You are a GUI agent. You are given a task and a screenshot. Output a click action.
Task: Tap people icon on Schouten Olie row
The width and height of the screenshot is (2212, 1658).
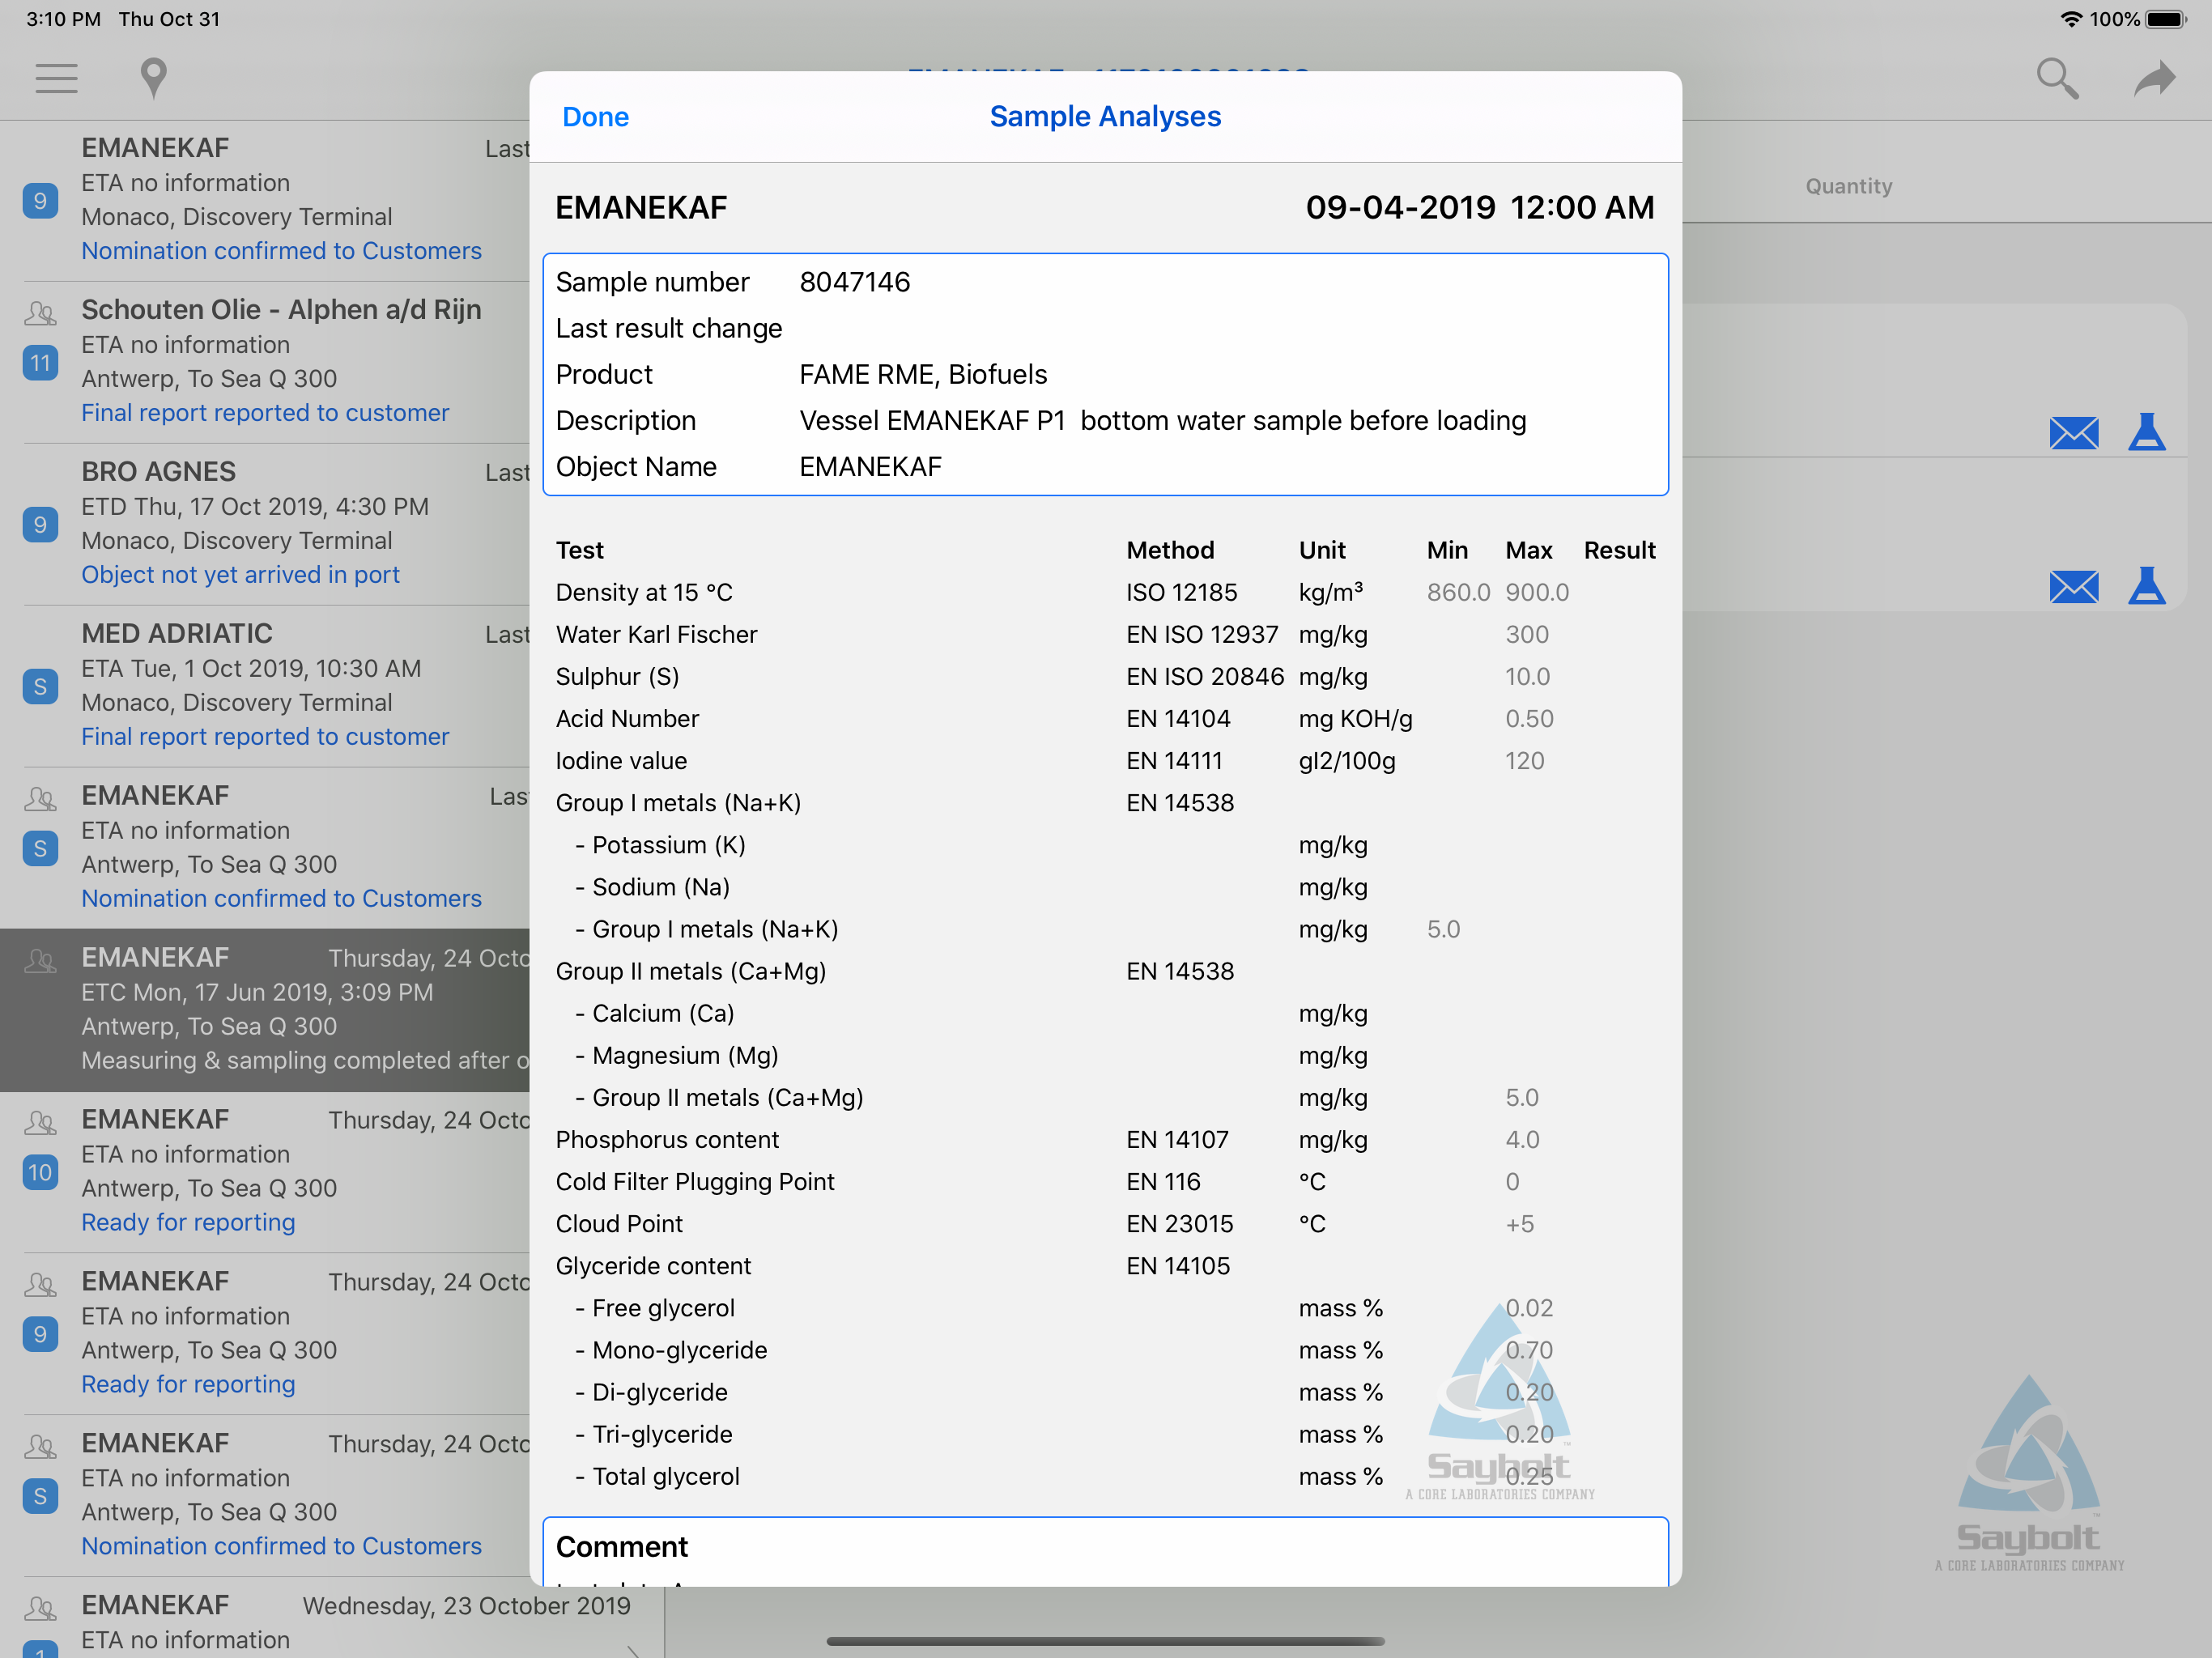(40, 314)
